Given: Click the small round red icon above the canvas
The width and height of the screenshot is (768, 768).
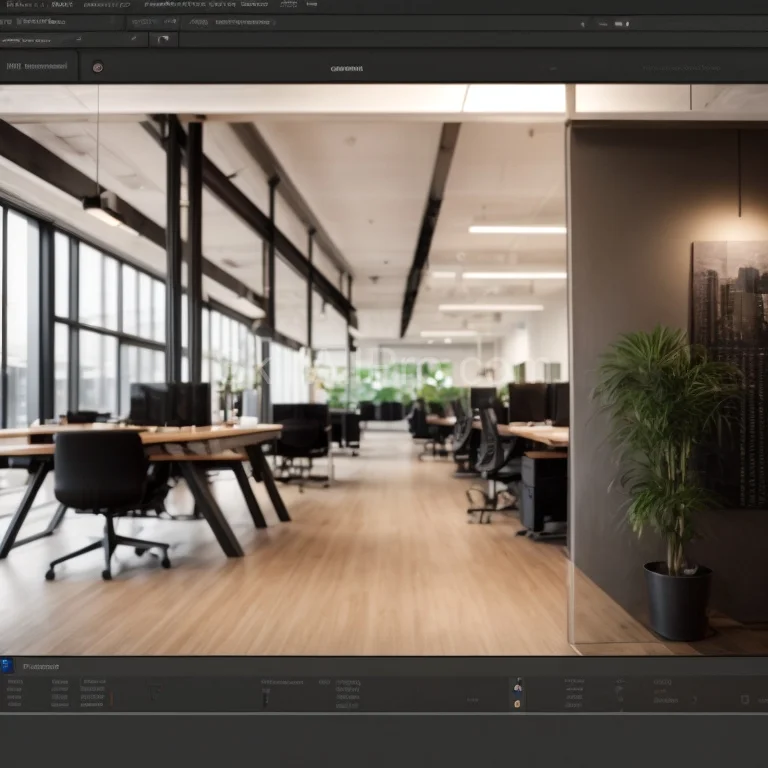Looking at the screenshot, I should tap(97, 67).
